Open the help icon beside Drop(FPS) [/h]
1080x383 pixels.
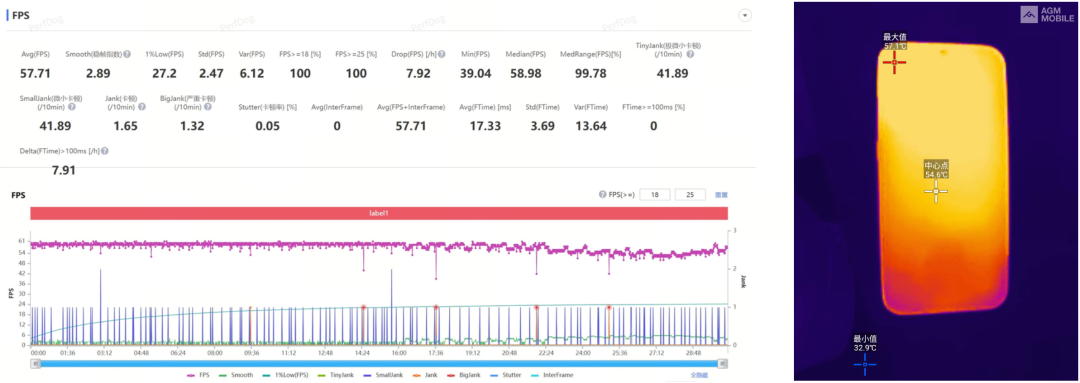tap(442, 54)
